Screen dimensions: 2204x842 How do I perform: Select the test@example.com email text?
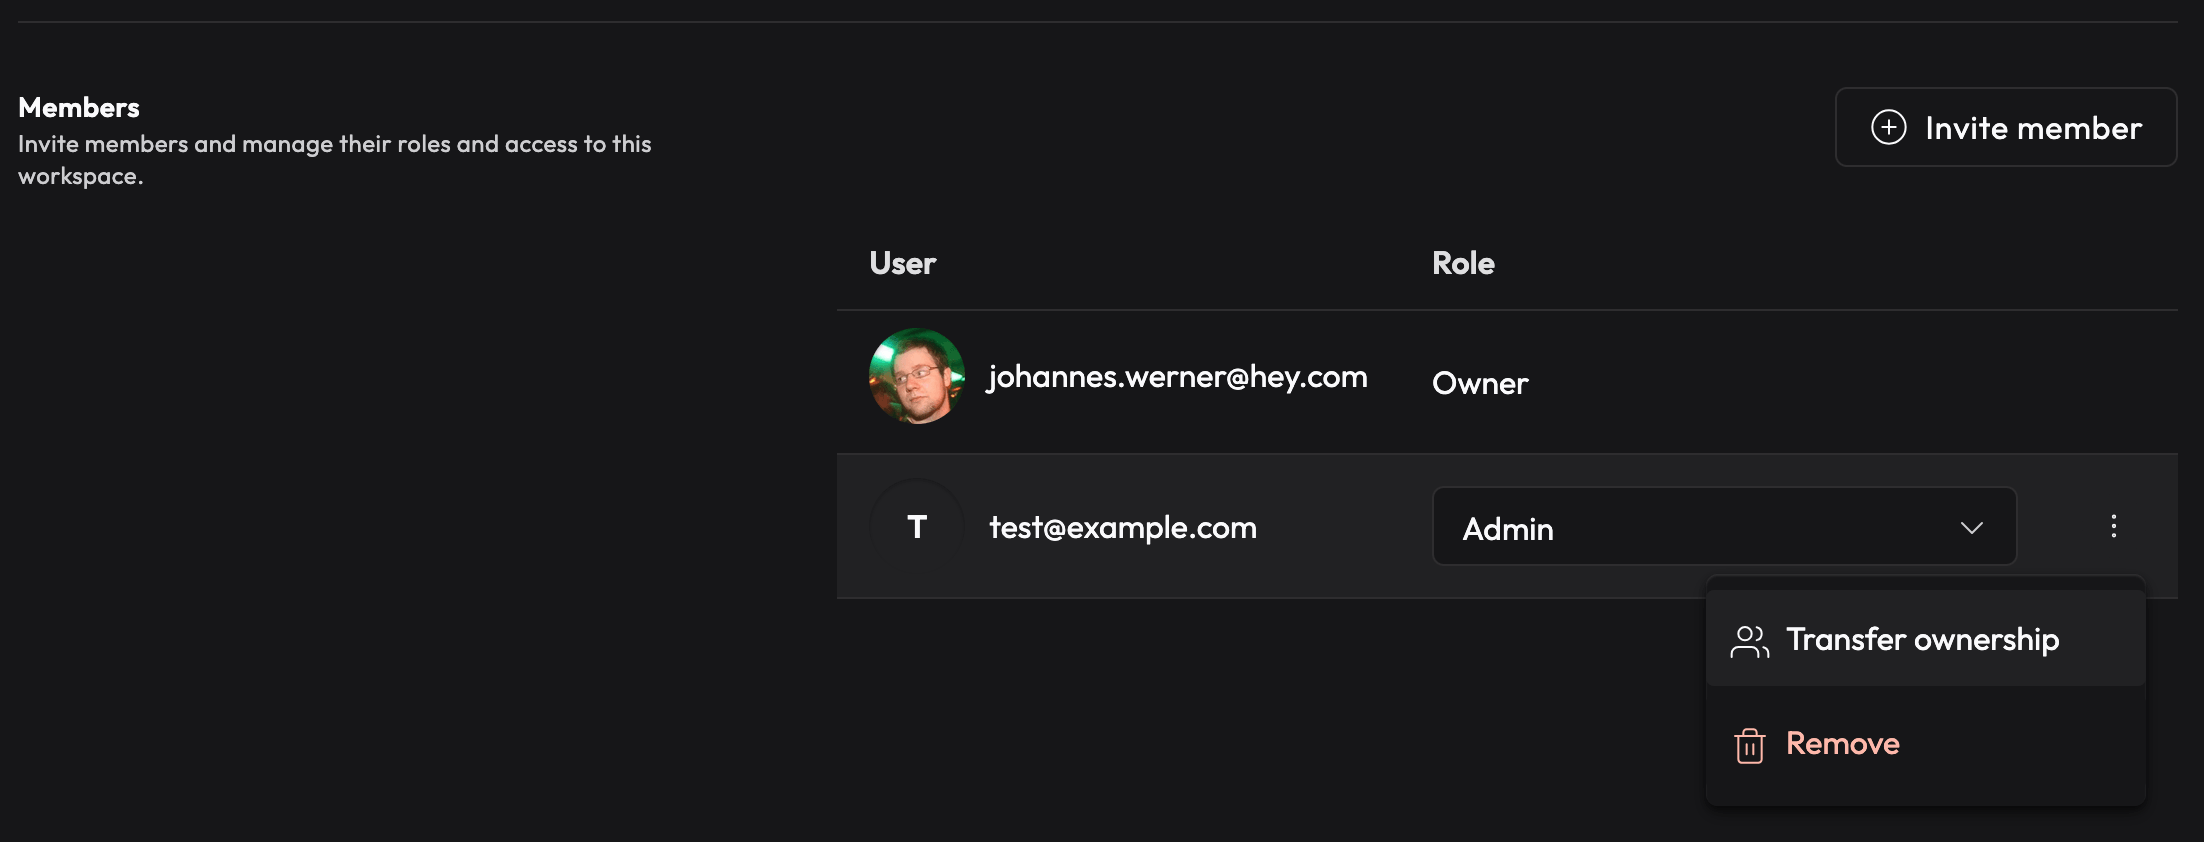pyautogui.click(x=1123, y=527)
